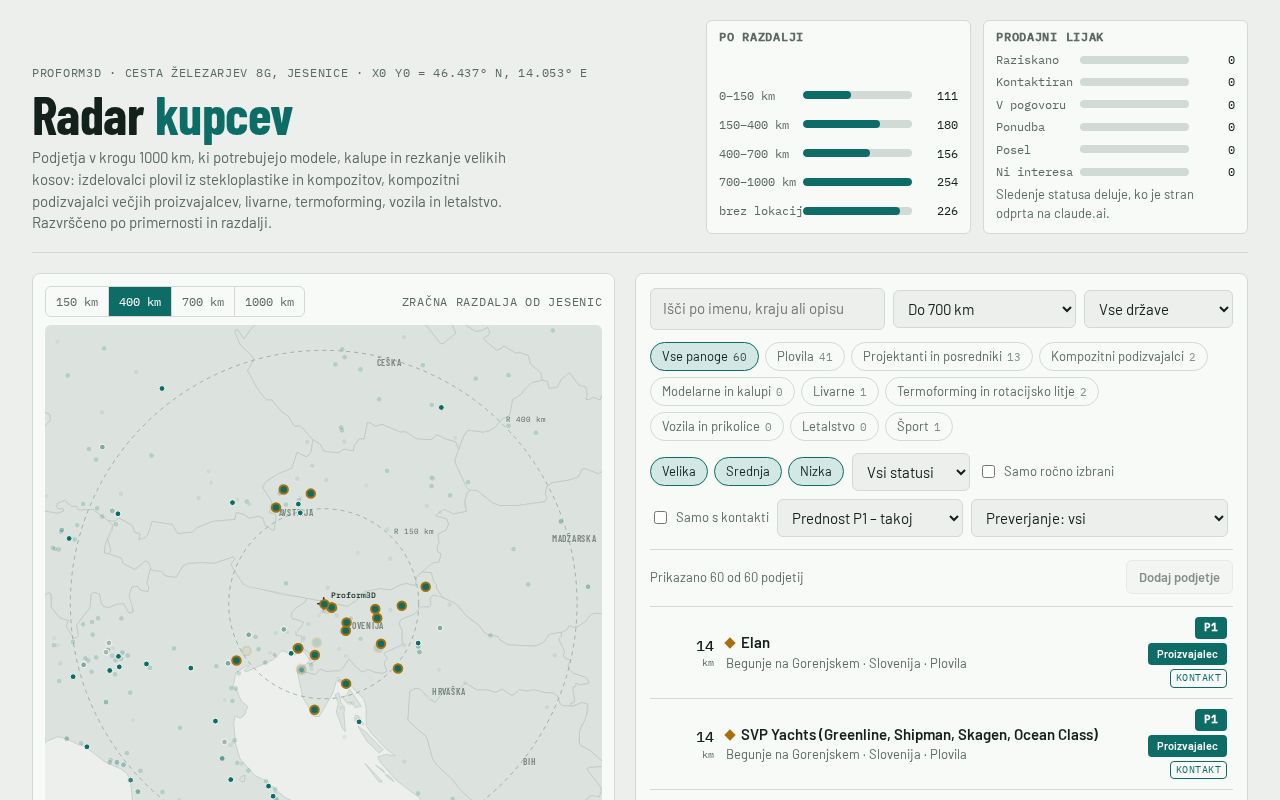
Task: Click the diamond marker beside SVP Yachts
Action: coord(730,735)
